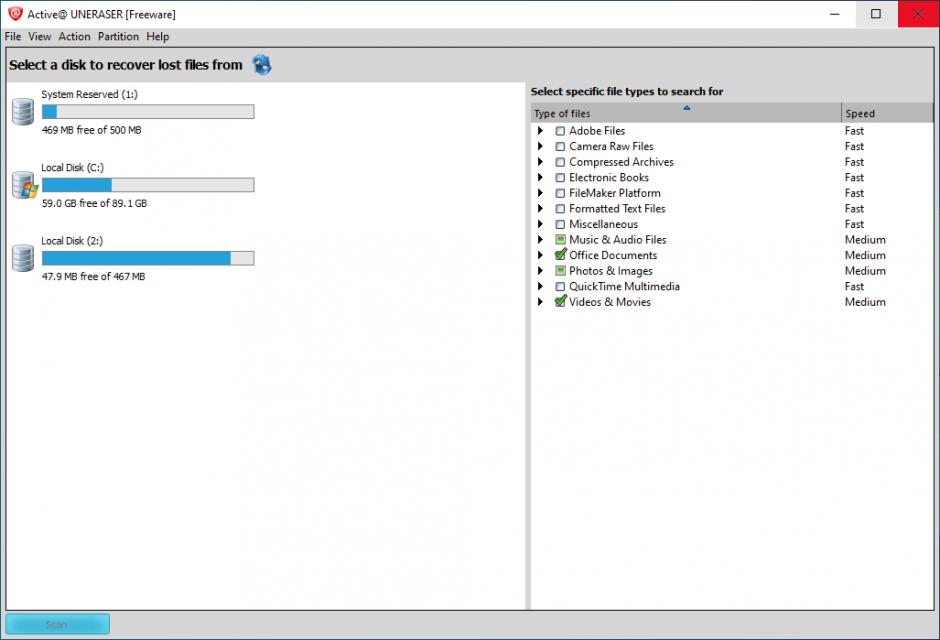Click "47.9 MB free of 467 MB" text

coord(94,276)
